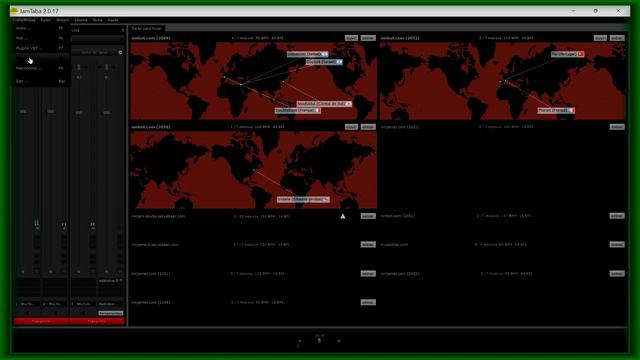Choose Midi... in Preferências dropdown
640x360 pixels.
(x=40, y=38)
